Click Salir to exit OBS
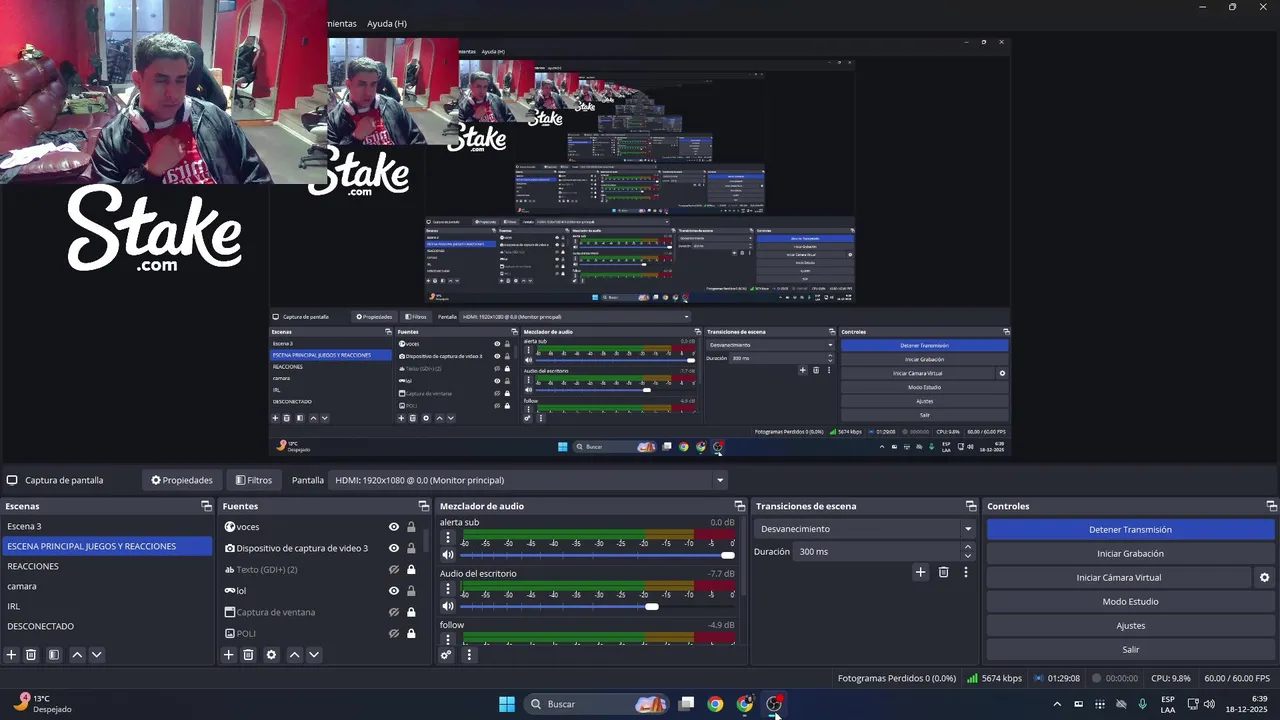Image resolution: width=1280 pixels, height=720 pixels. tap(1130, 650)
